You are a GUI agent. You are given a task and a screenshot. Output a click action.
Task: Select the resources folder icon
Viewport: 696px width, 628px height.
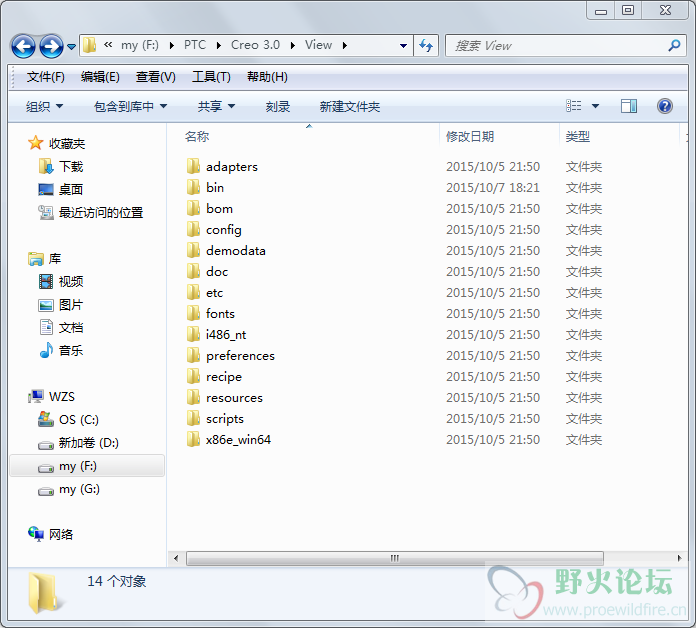[x=193, y=398]
